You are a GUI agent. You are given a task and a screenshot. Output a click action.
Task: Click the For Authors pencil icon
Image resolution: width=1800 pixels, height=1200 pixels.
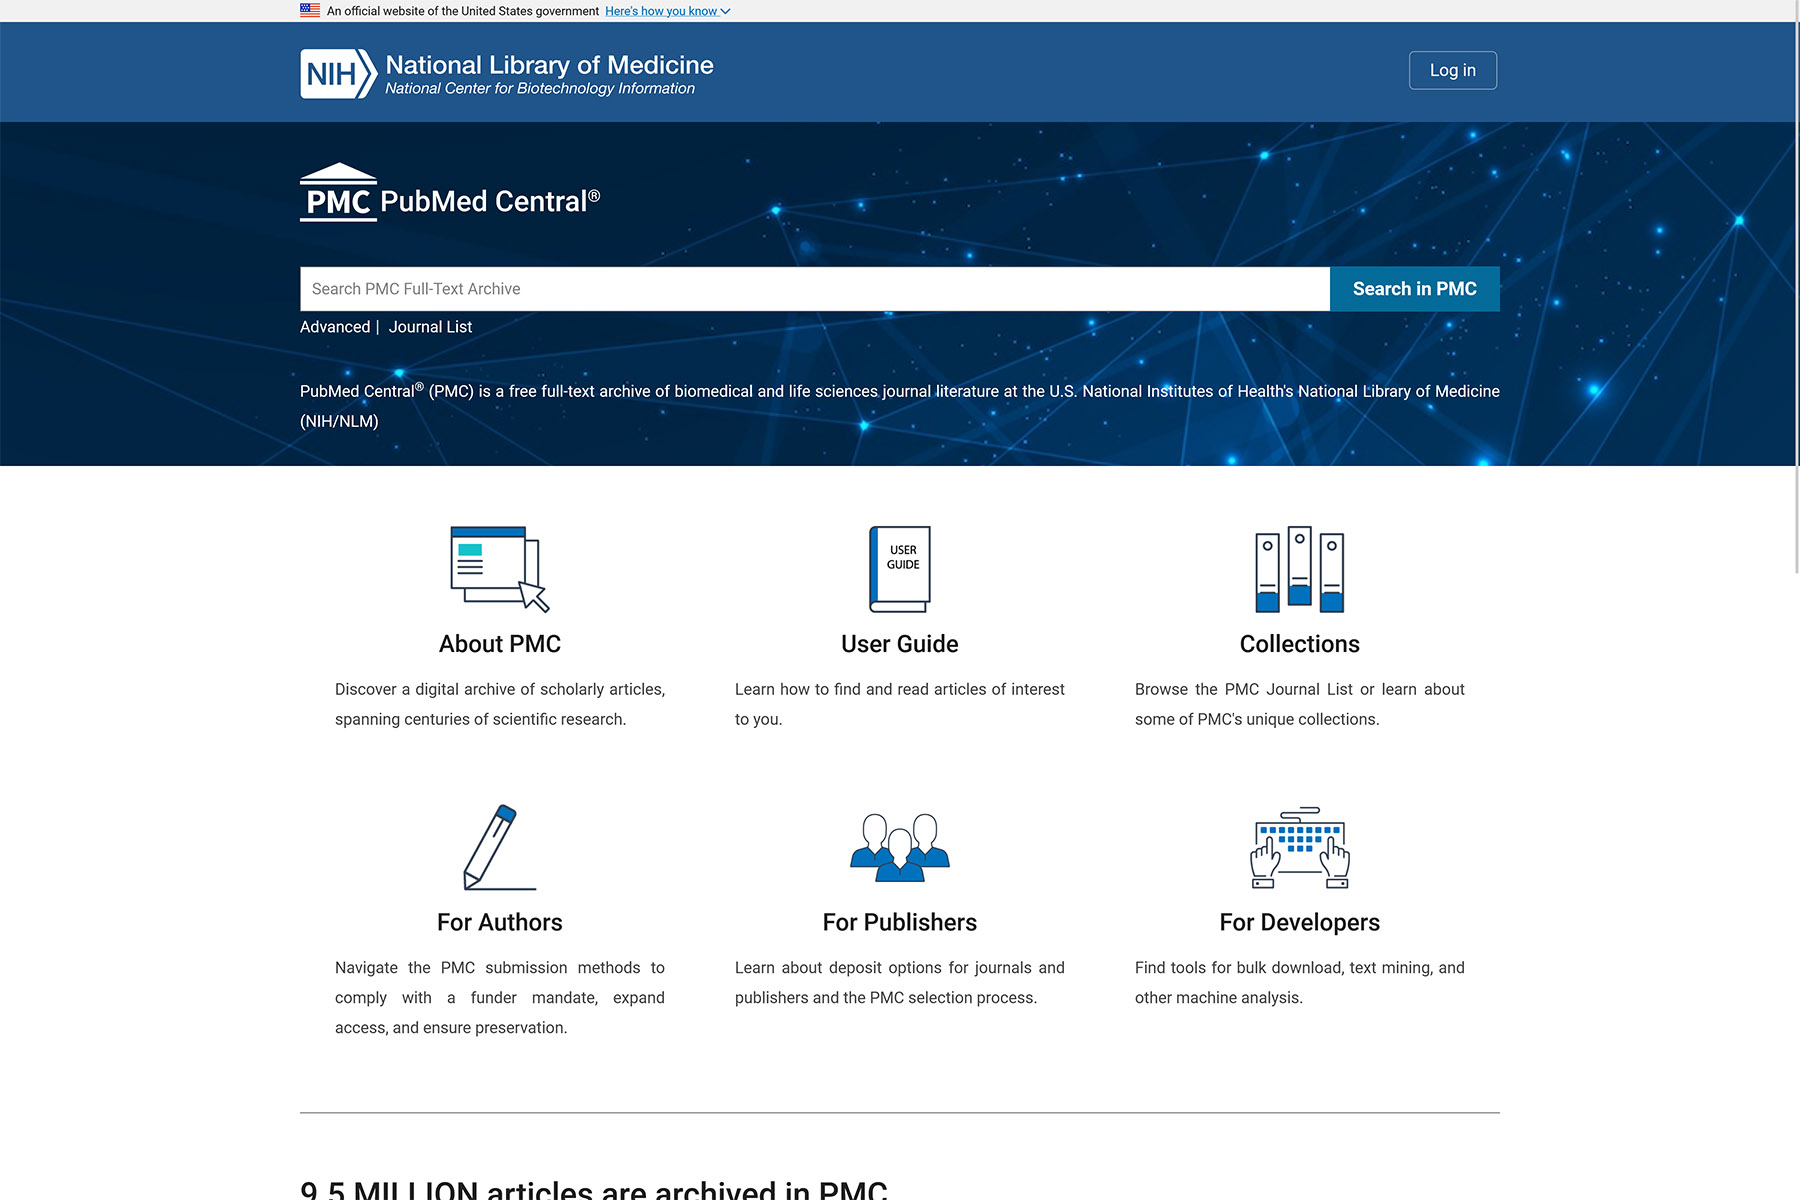coord(500,847)
